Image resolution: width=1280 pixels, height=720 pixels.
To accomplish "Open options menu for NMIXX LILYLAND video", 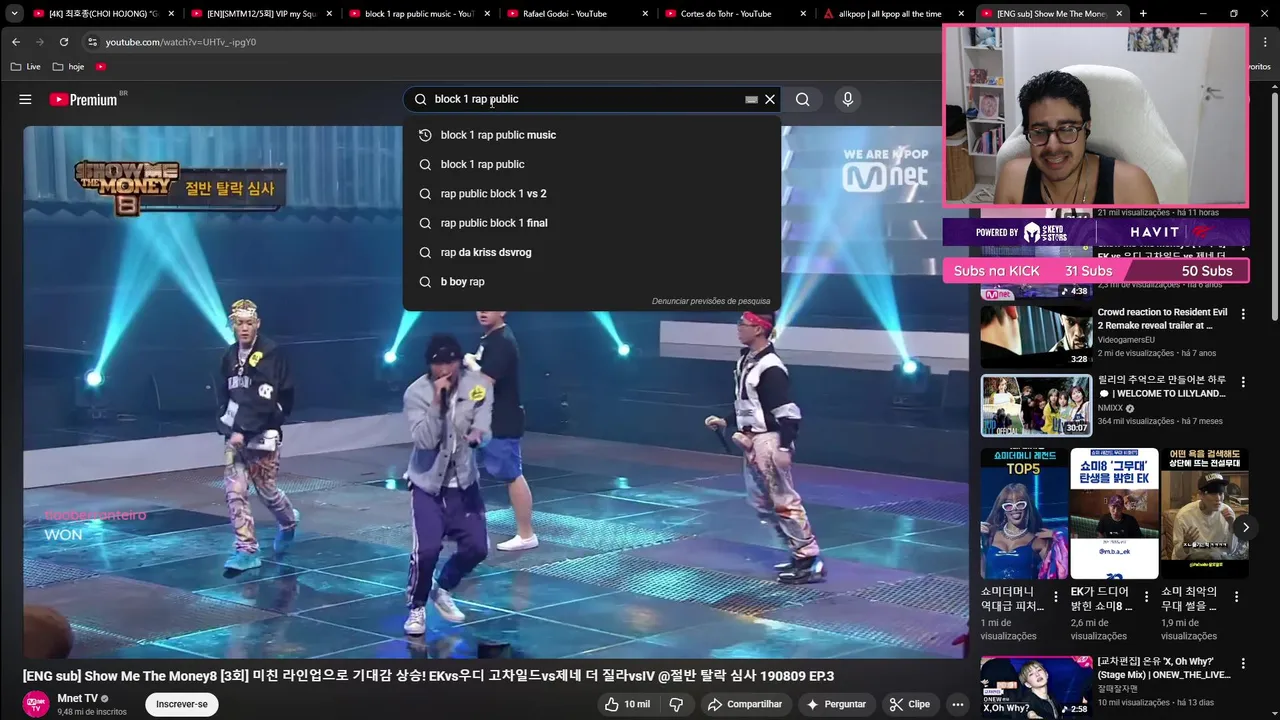I will pos(1243,382).
